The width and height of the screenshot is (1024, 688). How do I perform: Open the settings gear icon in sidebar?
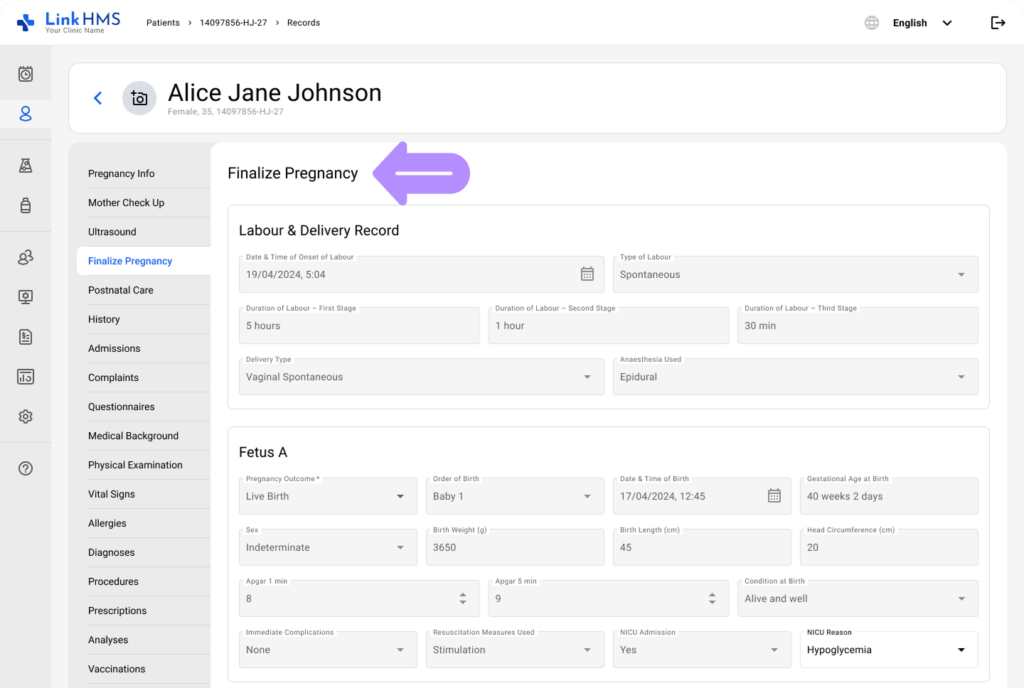tap(26, 416)
